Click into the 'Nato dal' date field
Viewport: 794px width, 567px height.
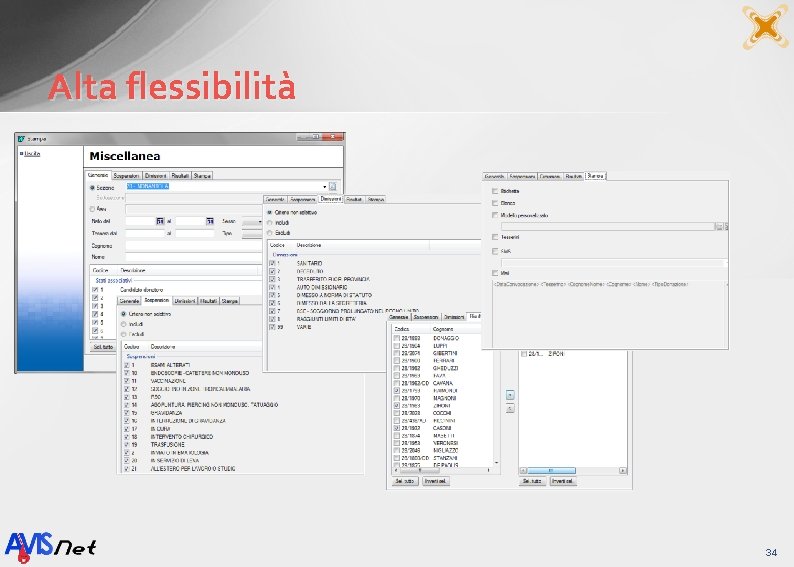[x=140, y=221]
